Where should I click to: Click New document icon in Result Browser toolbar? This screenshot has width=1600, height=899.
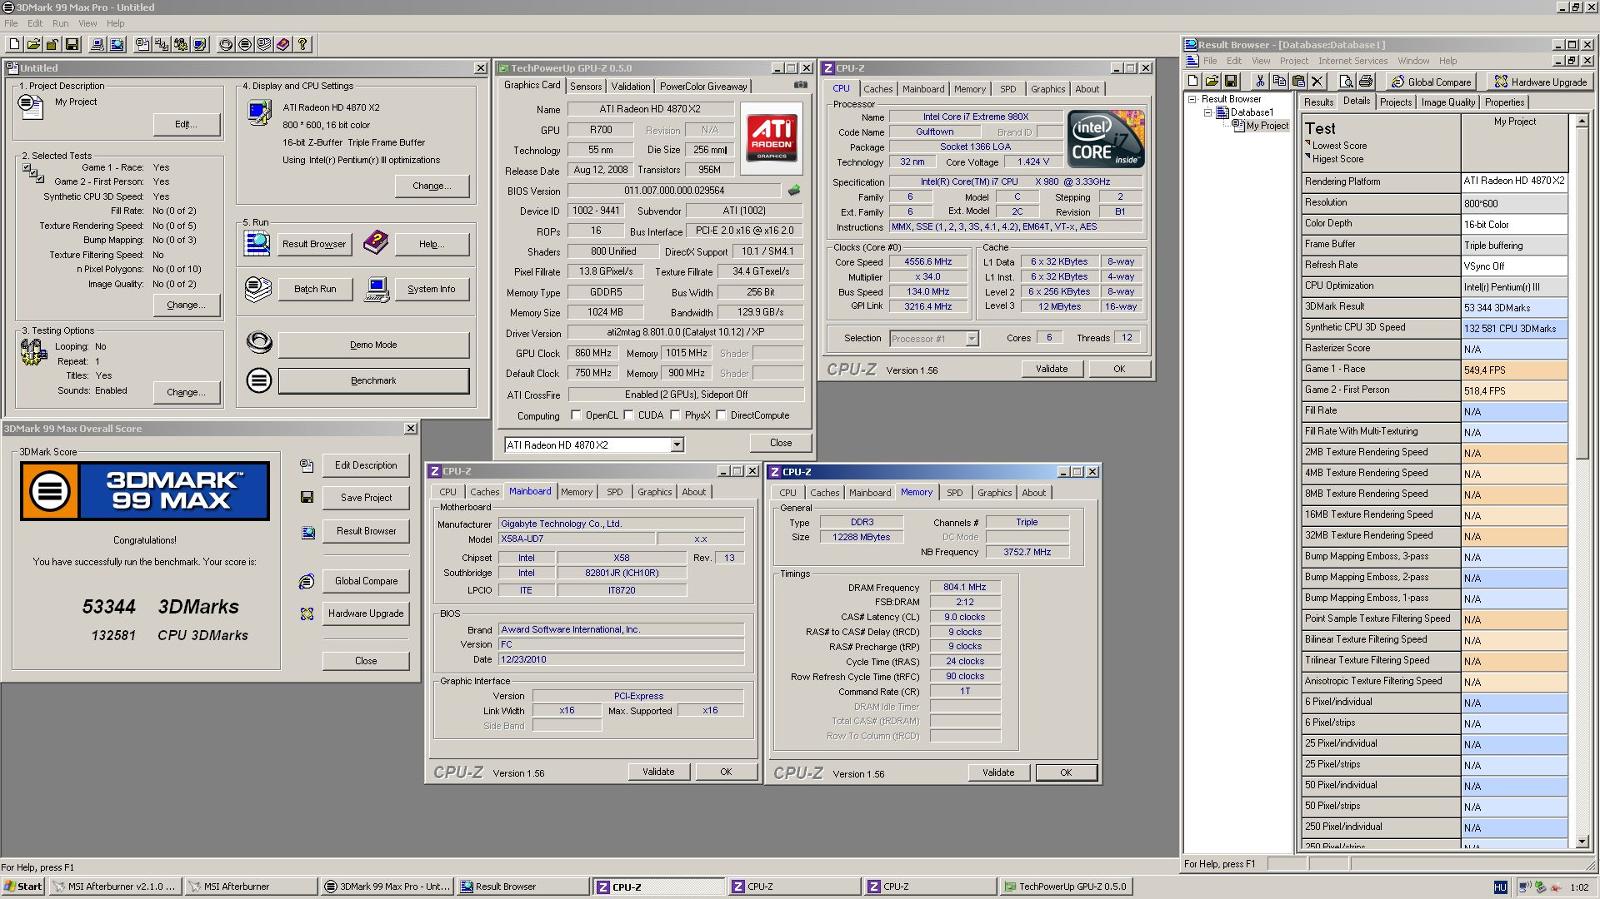(1193, 81)
